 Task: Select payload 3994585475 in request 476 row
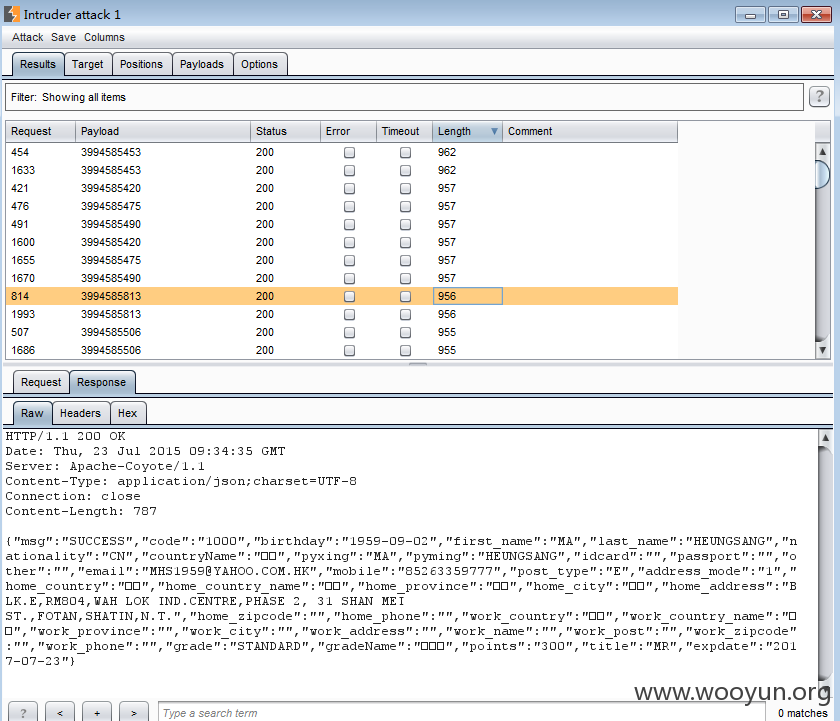tap(111, 206)
